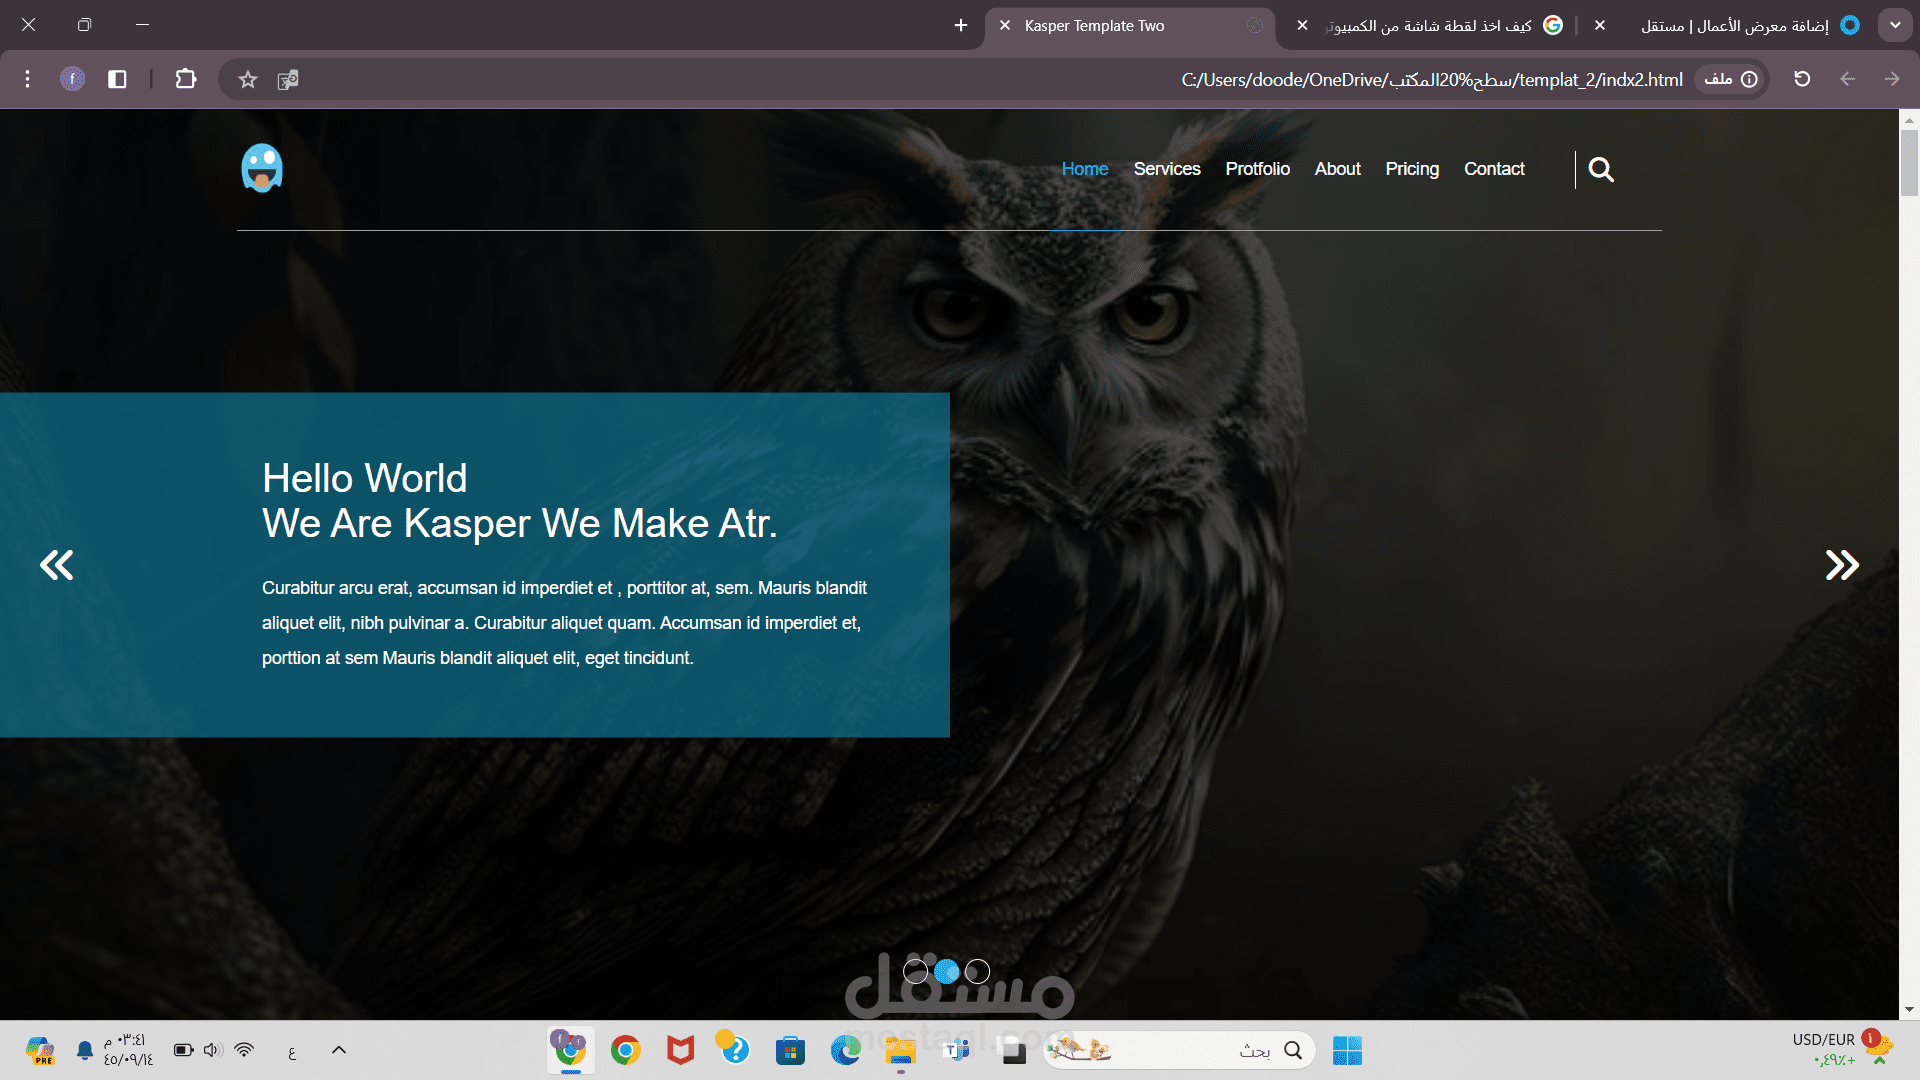Open Microsoft Store from taskbar
Viewport: 1920px width, 1080px height.
pos(790,1050)
